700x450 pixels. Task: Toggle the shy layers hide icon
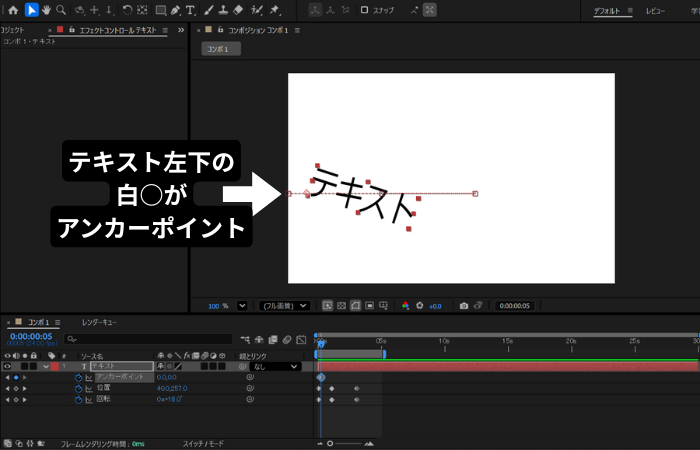pyautogui.click(x=259, y=340)
